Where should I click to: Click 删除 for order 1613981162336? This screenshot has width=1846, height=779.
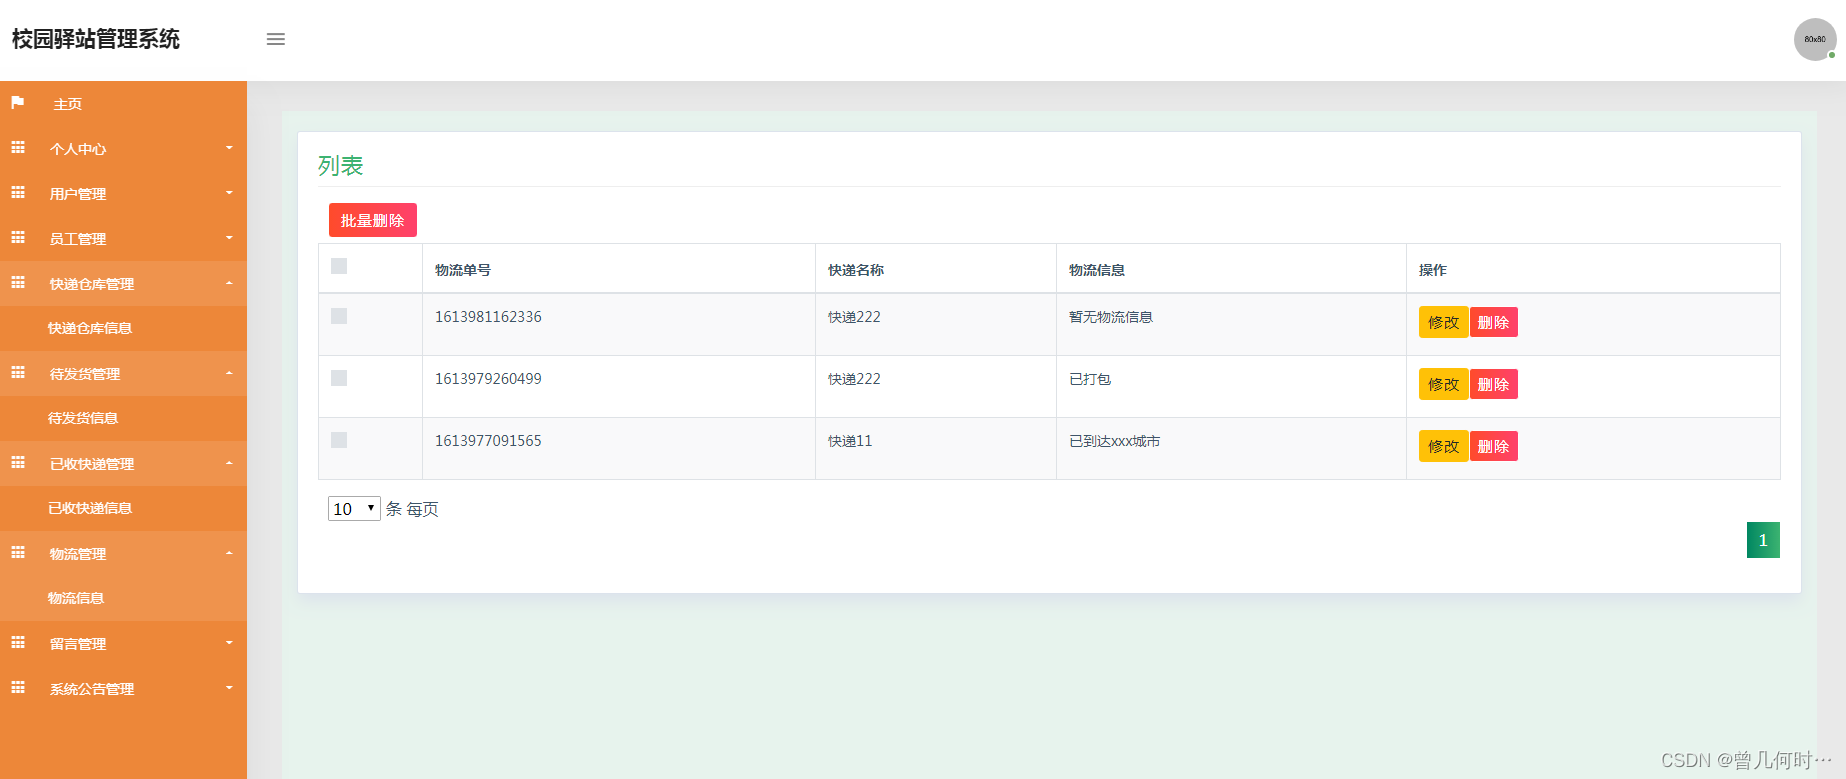1493,322
